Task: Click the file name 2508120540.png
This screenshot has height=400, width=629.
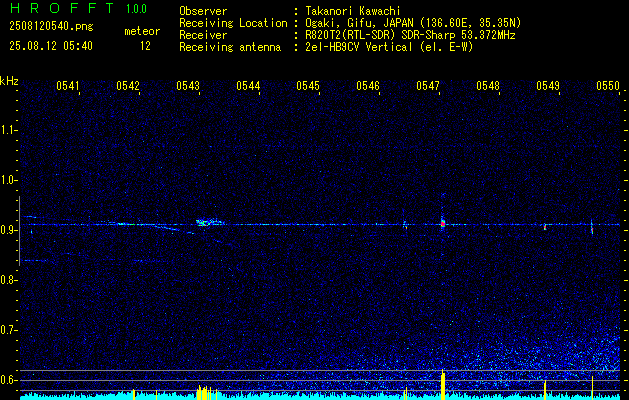Action: point(51,27)
